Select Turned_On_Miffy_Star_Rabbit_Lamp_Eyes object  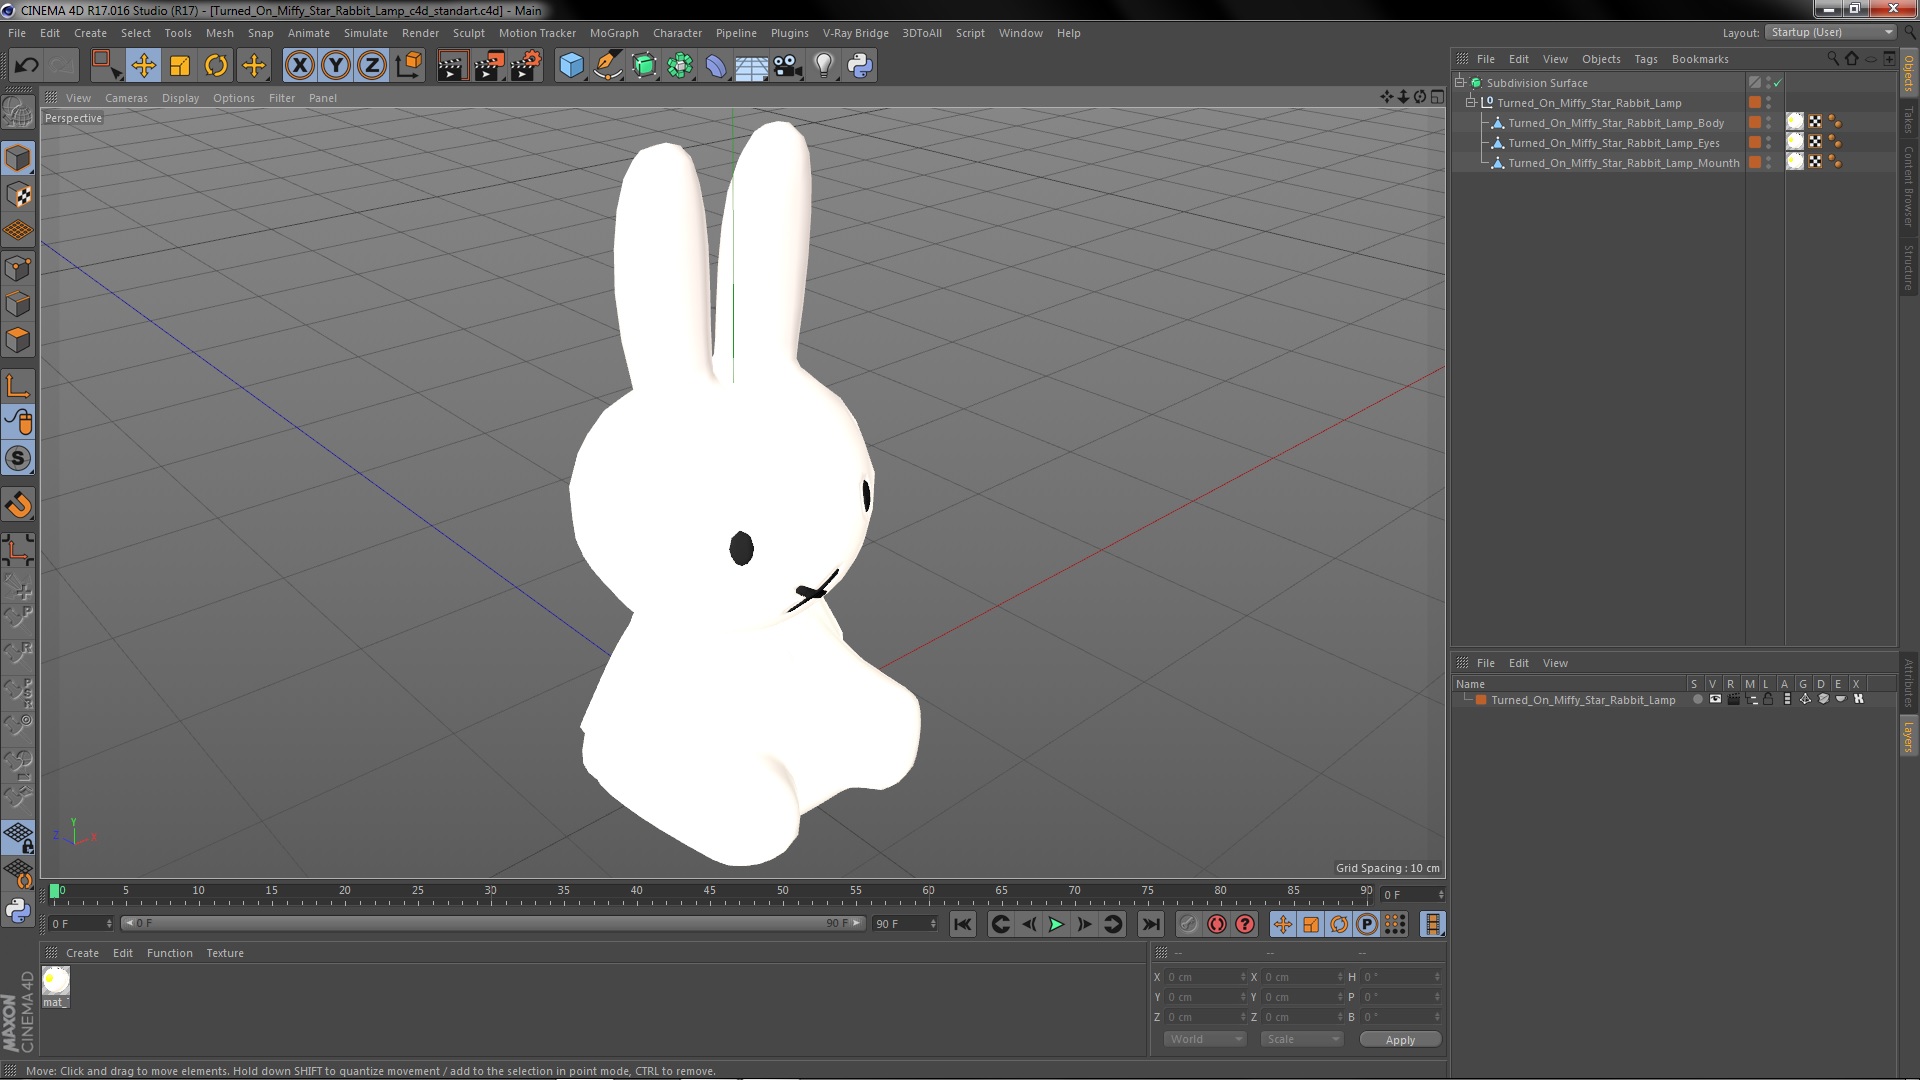[1614, 143]
